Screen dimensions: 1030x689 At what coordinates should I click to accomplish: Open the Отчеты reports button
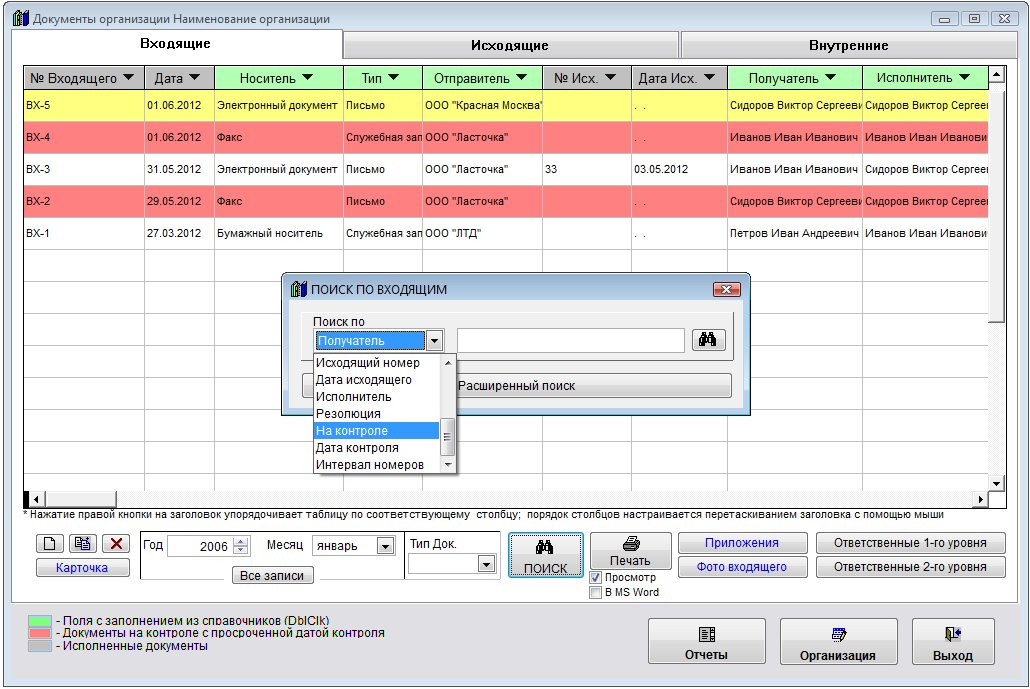[x=705, y=642]
